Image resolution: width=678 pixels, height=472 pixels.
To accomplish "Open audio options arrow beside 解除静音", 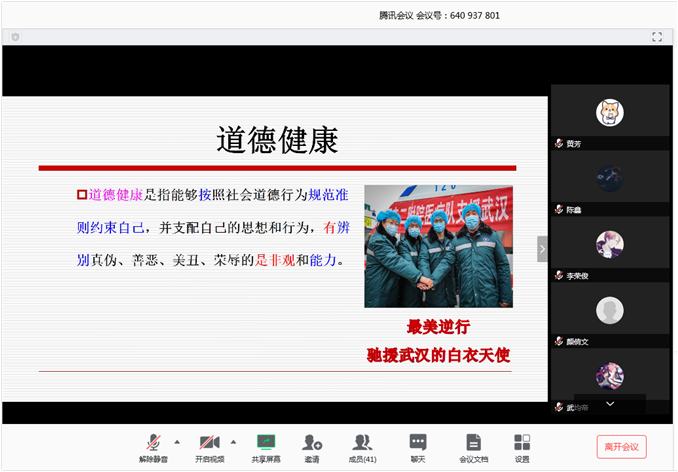I will pos(177,441).
